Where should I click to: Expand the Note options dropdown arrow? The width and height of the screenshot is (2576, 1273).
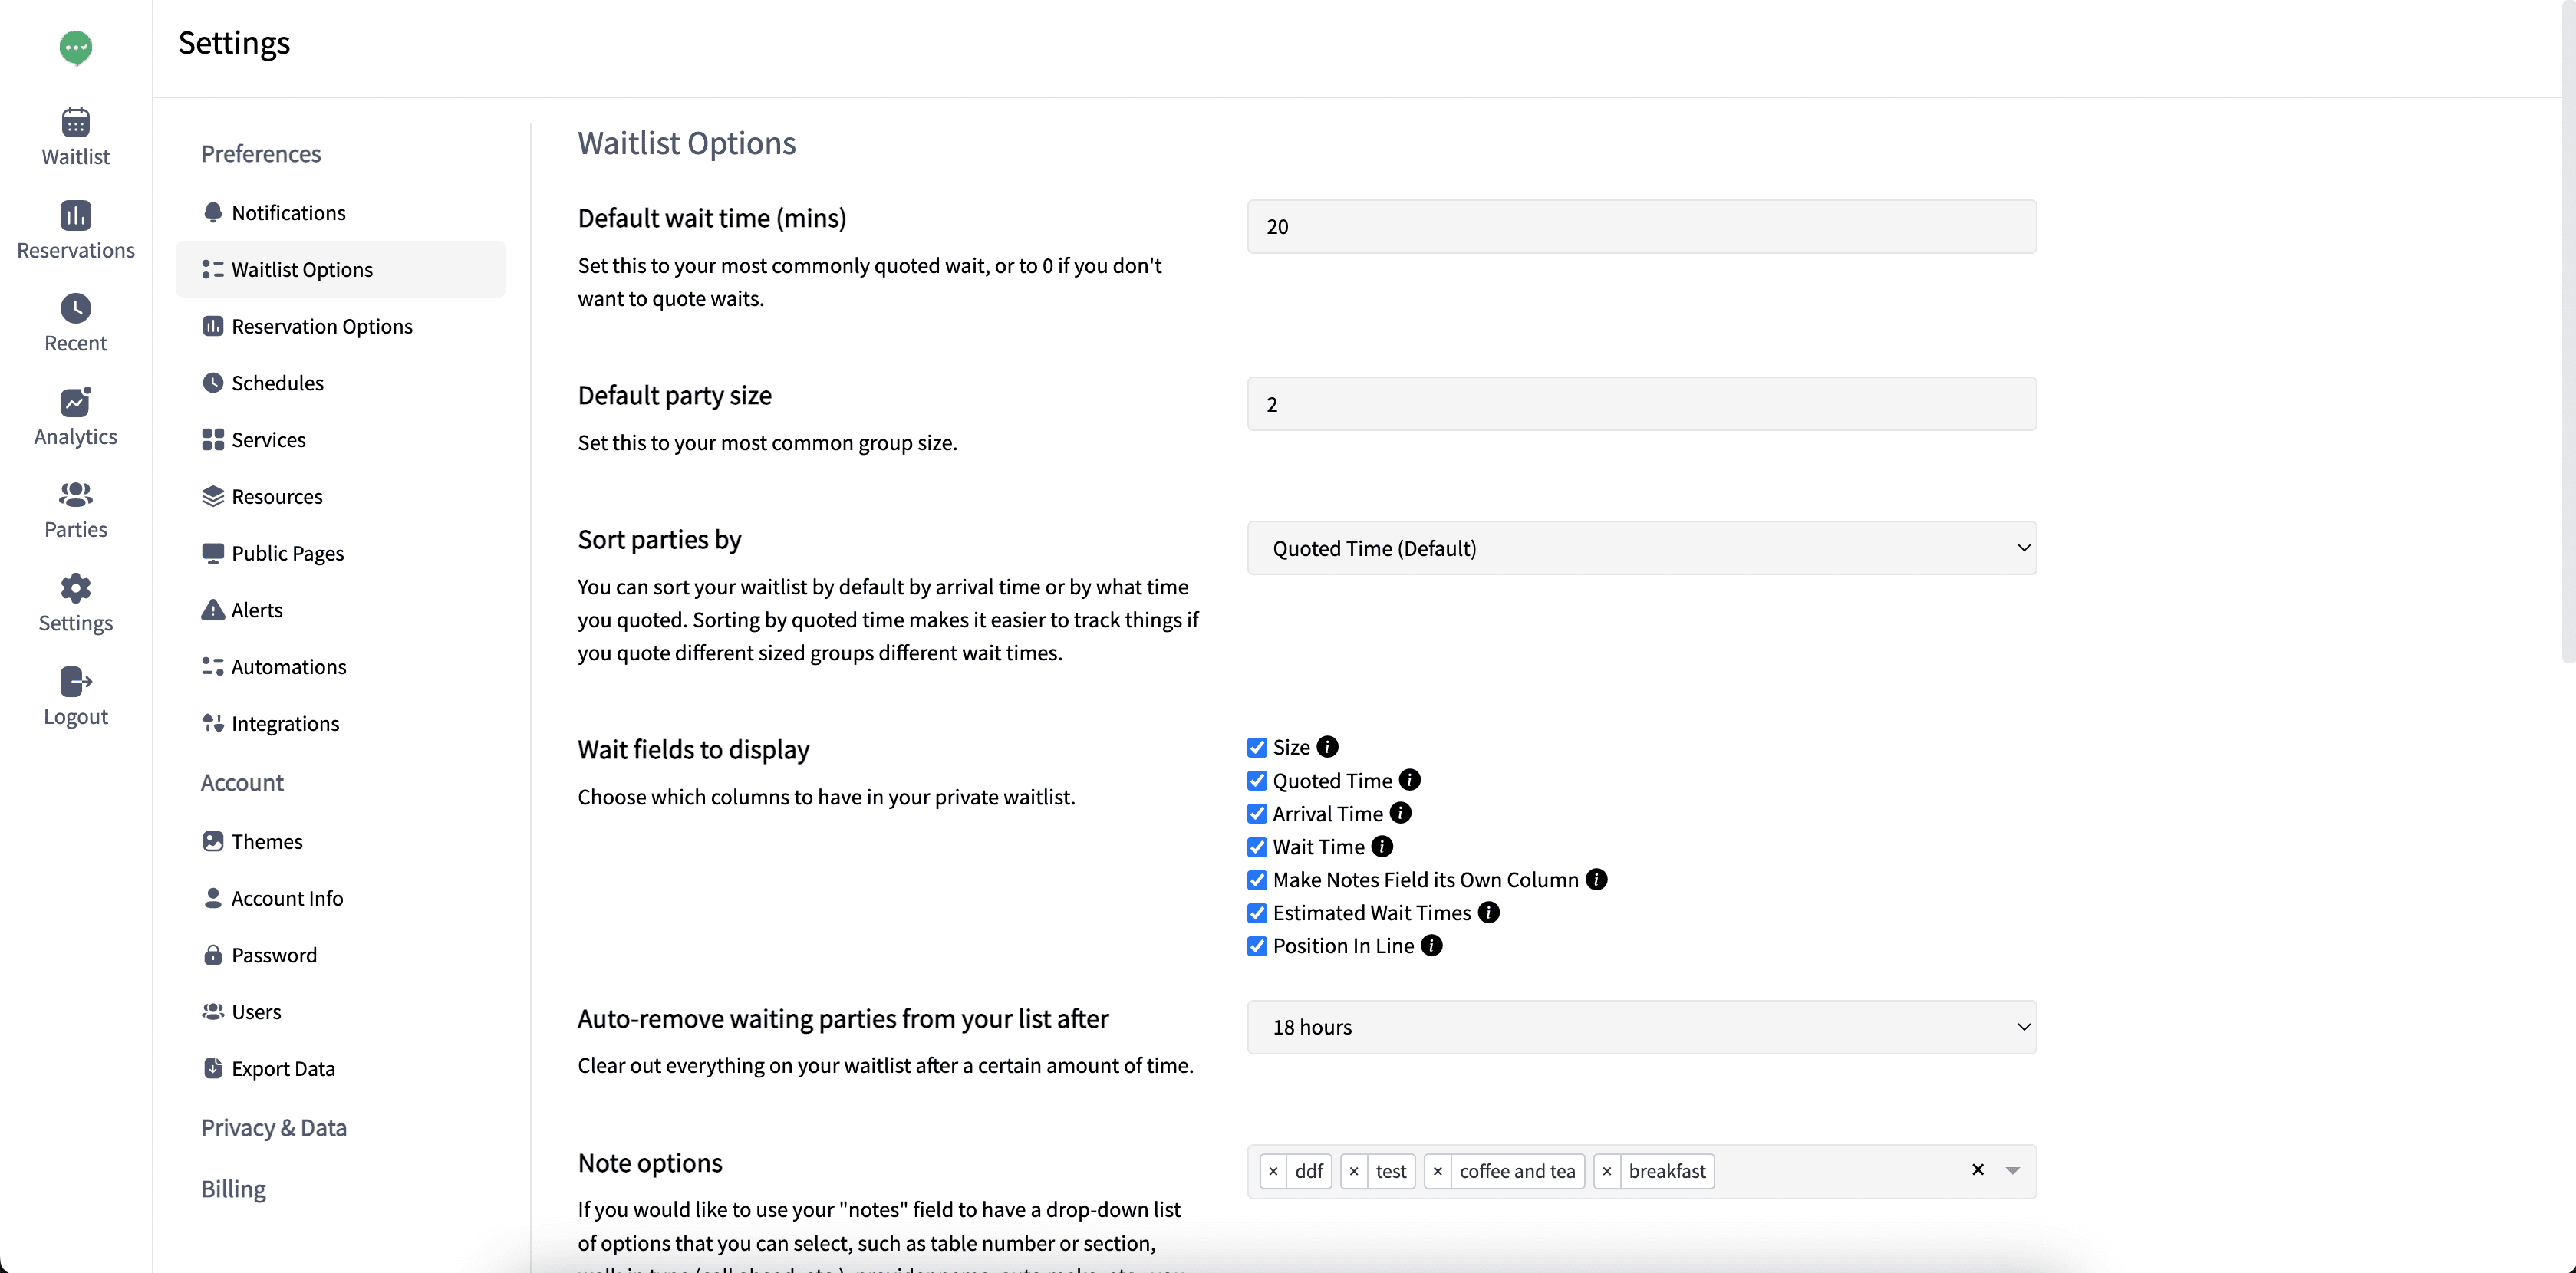click(2012, 1171)
